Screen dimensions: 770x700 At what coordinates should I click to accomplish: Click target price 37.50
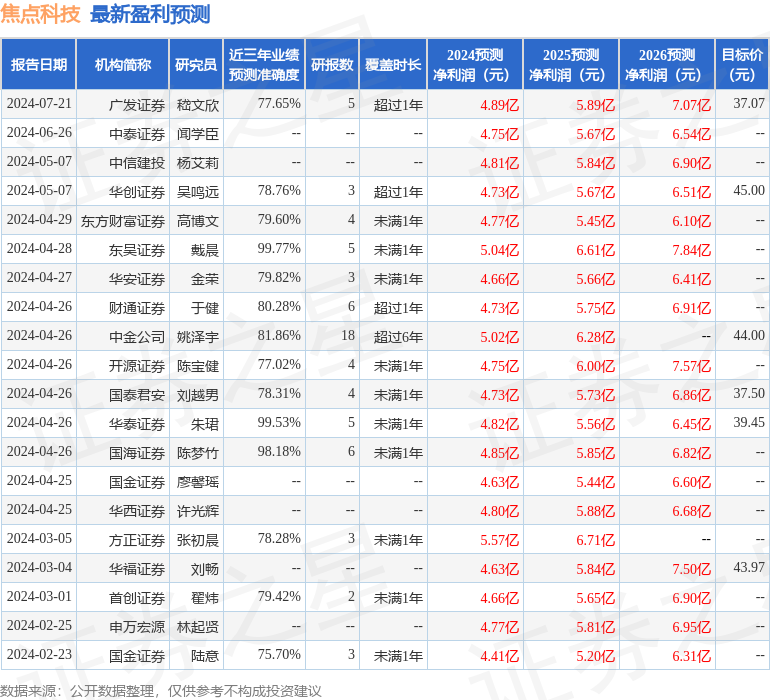click(749, 393)
